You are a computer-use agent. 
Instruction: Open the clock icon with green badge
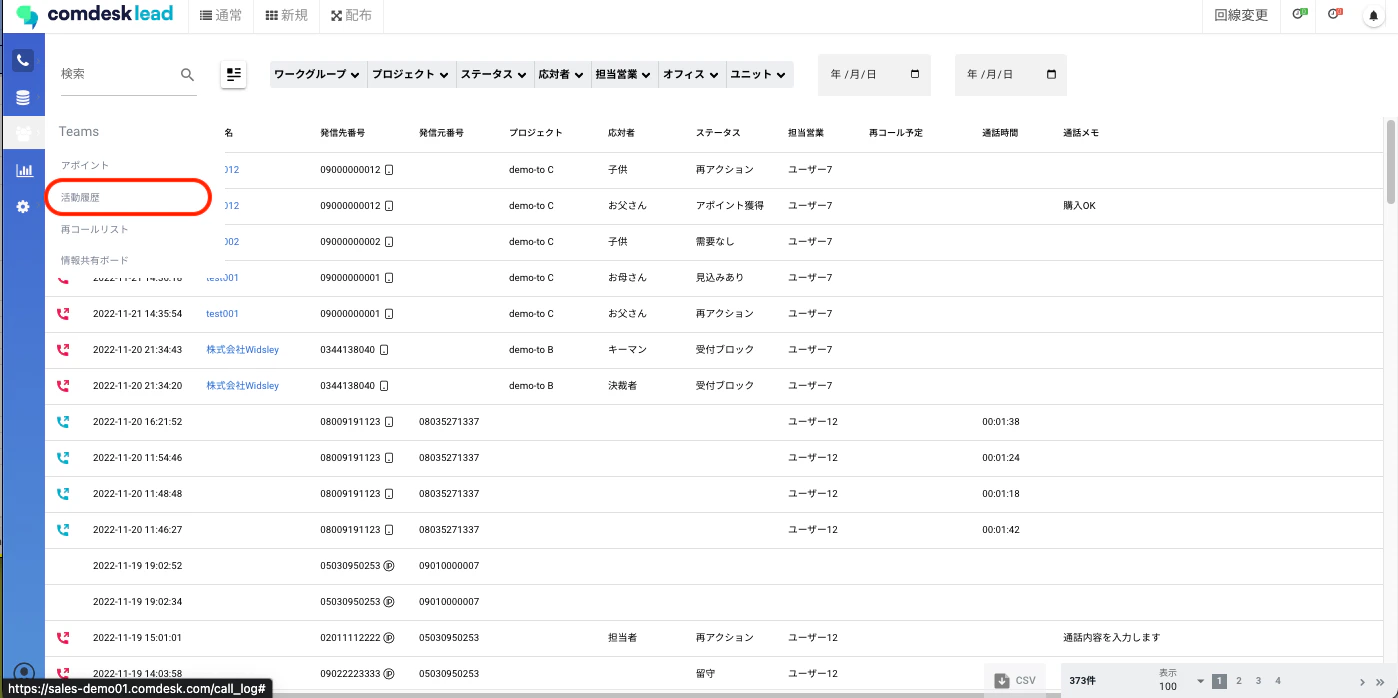[1300, 15]
